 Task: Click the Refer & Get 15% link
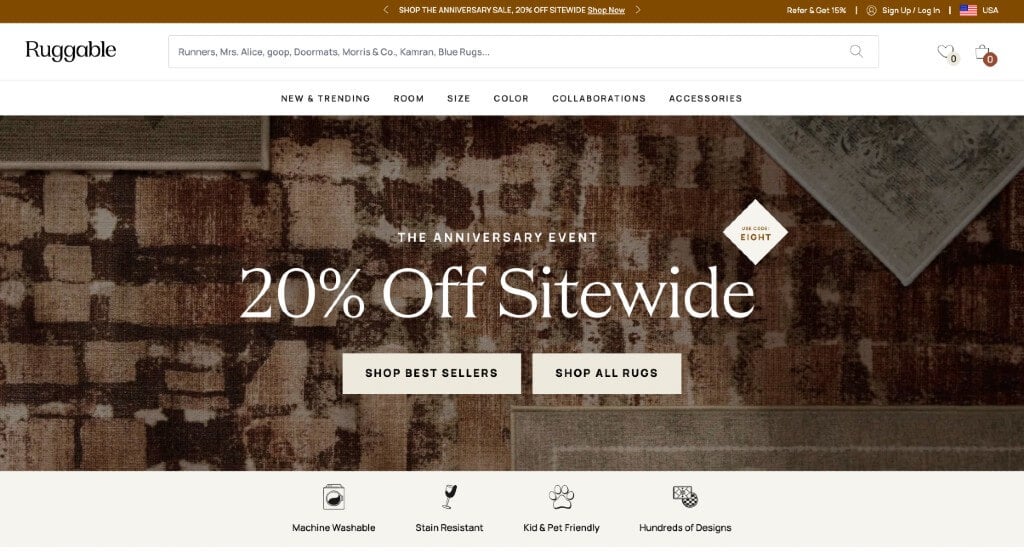pyautogui.click(x=816, y=10)
